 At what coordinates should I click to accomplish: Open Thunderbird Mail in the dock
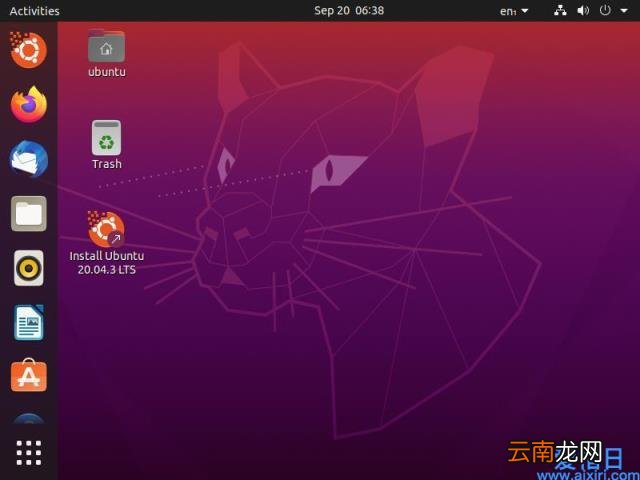point(29,159)
